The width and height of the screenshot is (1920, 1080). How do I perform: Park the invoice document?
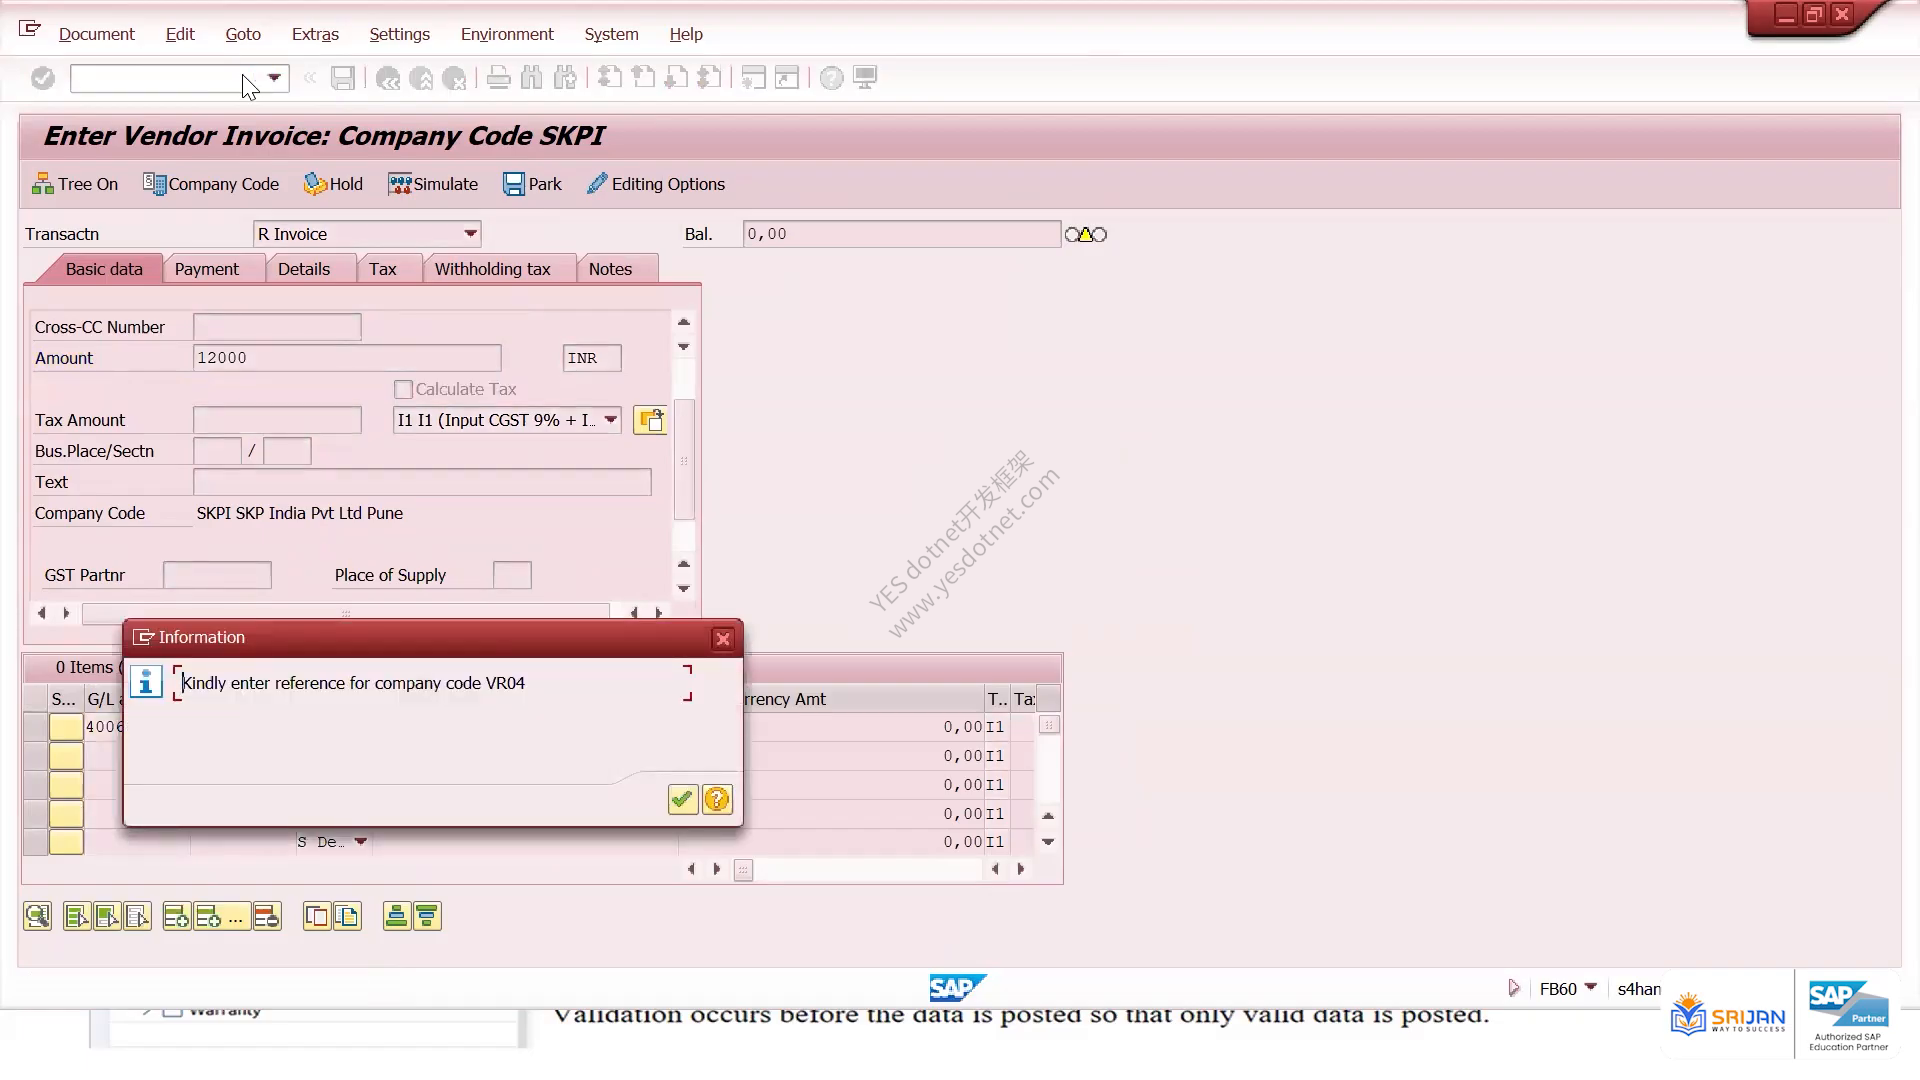click(x=532, y=184)
